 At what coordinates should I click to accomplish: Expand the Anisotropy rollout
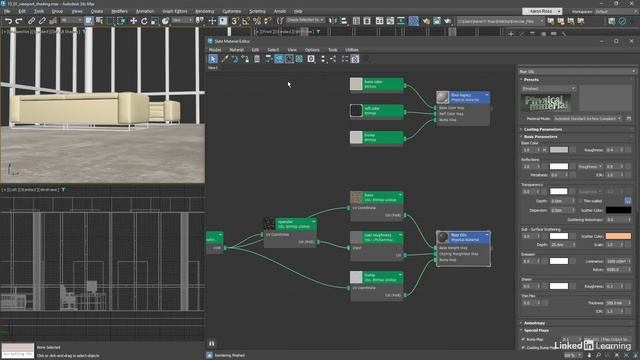[x=534, y=323]
